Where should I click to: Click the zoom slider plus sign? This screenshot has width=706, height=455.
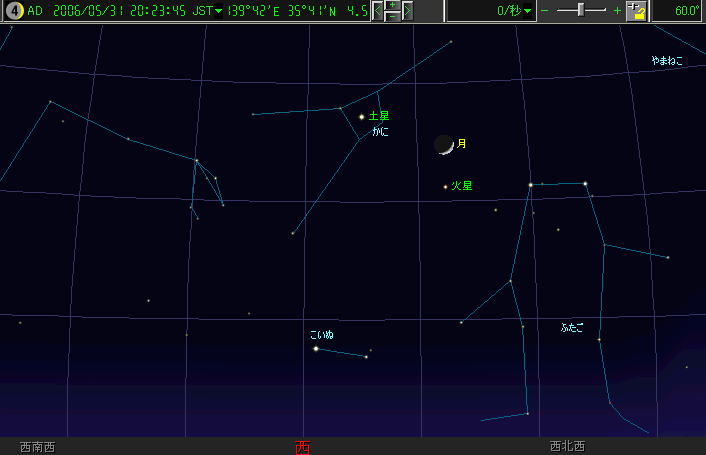click(617, 11)
